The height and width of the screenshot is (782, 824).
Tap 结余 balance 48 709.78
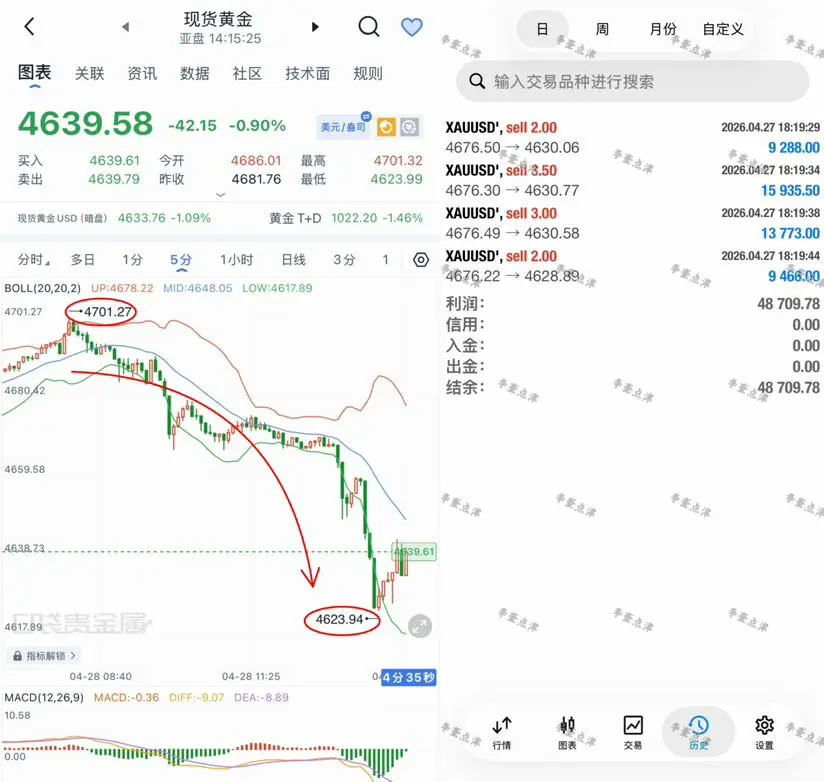[x=788, y=388]
